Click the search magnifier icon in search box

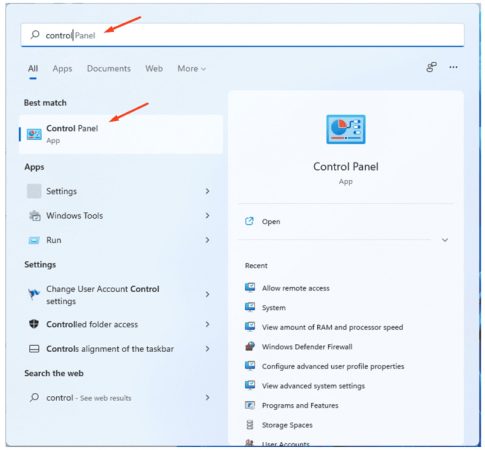(35, 35)
